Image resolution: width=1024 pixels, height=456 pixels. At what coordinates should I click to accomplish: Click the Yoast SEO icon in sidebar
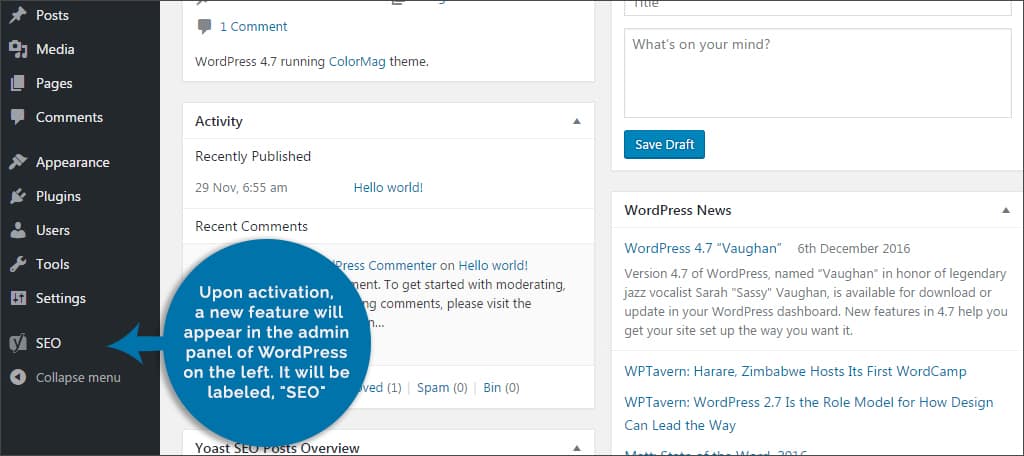(x=18, y=343)
